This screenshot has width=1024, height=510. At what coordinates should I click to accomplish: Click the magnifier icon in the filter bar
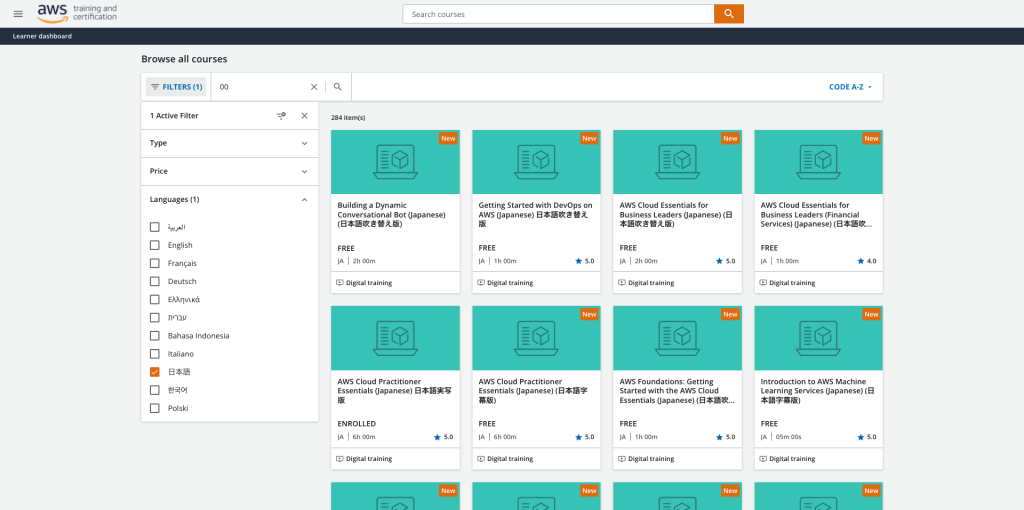338,87
